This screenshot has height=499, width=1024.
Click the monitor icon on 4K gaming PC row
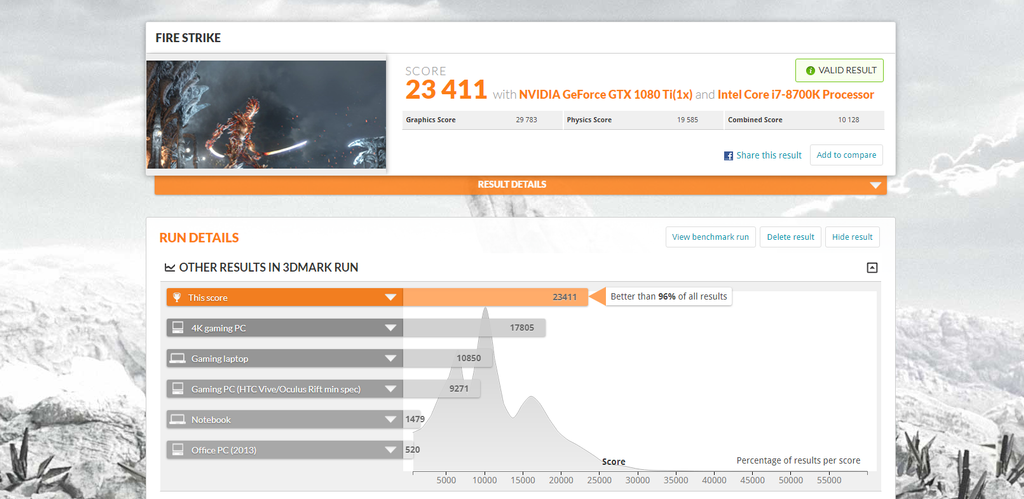click(x=176, y=328)
